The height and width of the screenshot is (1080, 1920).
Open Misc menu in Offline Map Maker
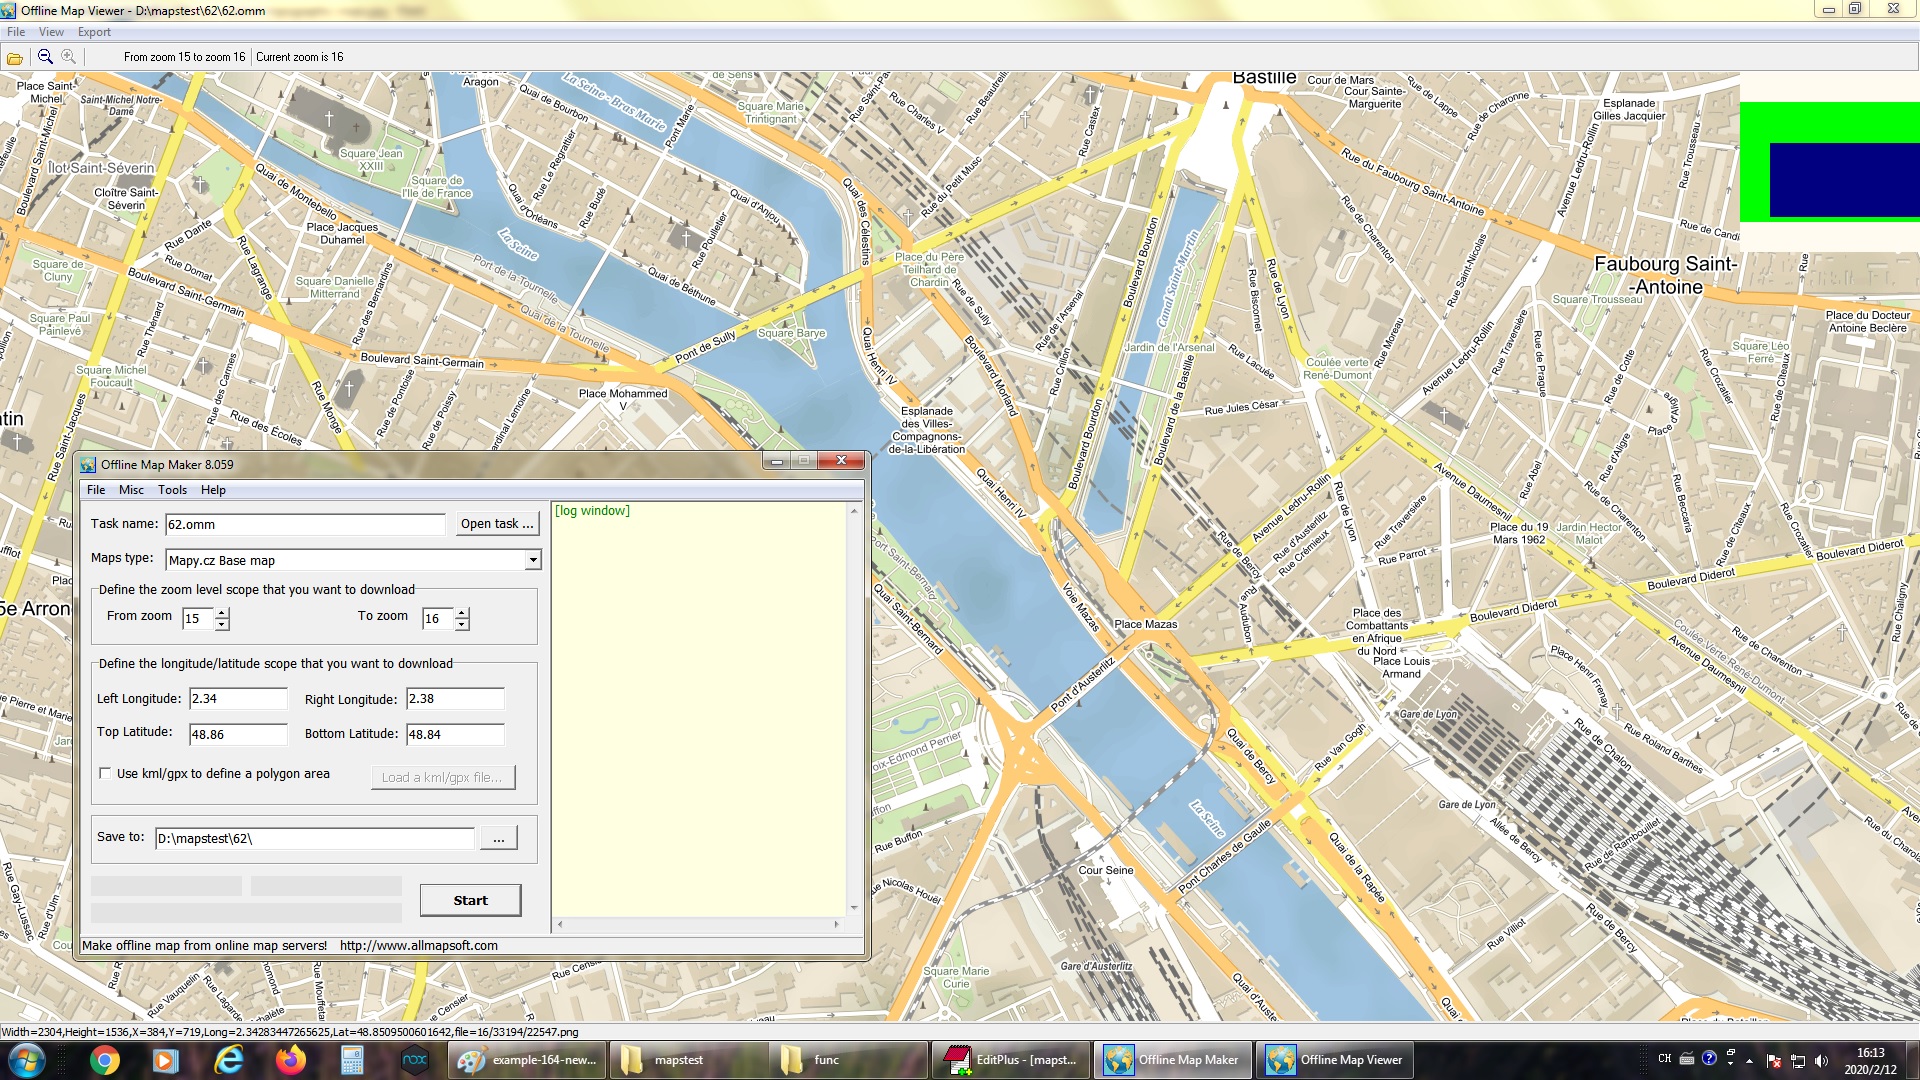[131, 490]
